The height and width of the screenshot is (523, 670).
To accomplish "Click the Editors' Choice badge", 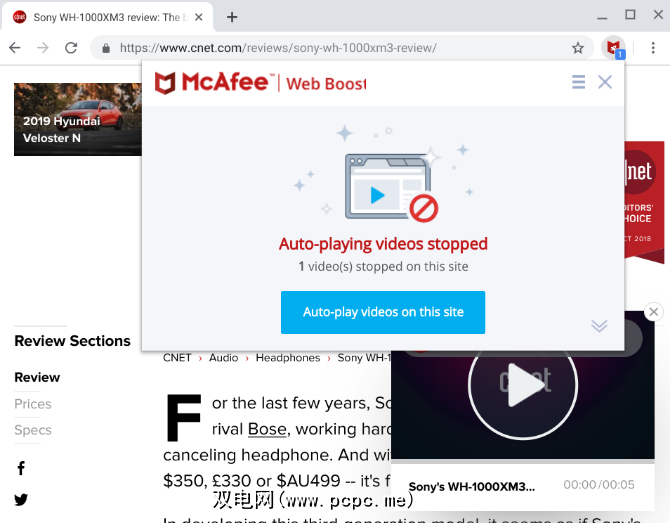I will click(x=644, y=201).
